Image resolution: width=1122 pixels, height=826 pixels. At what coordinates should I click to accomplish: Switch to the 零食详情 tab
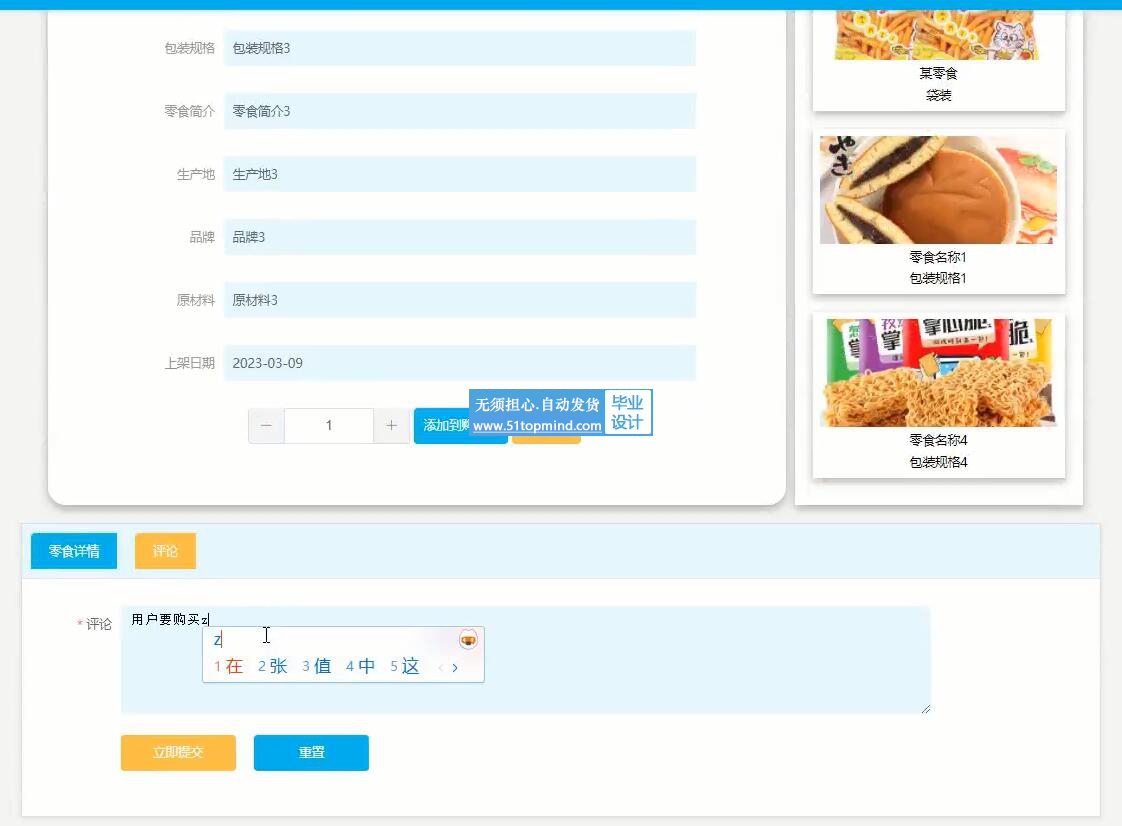(x=74, y=551)
